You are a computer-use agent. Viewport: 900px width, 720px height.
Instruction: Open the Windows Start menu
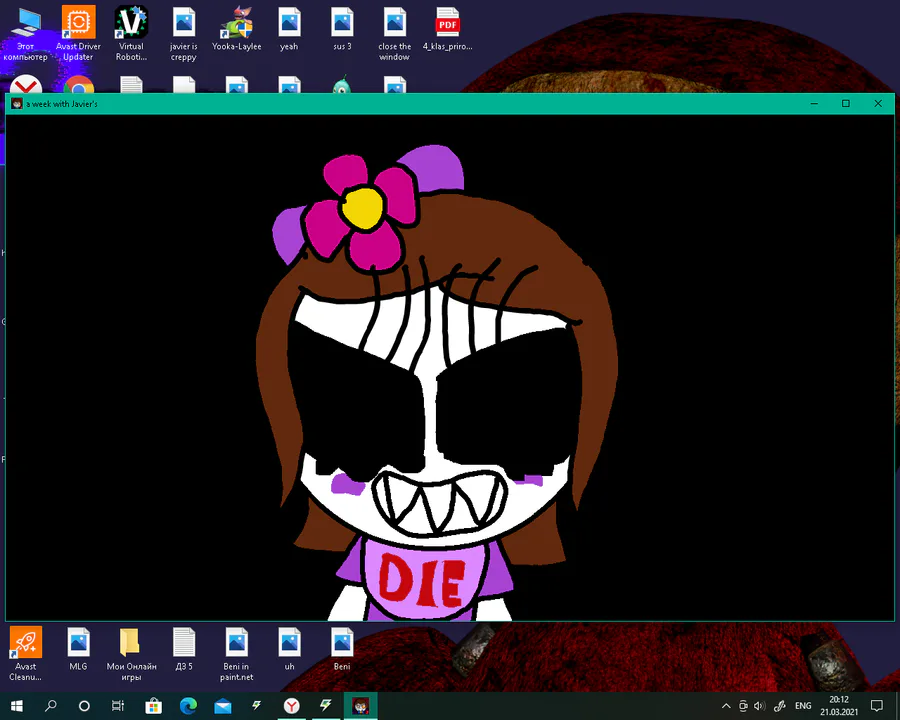17,706
